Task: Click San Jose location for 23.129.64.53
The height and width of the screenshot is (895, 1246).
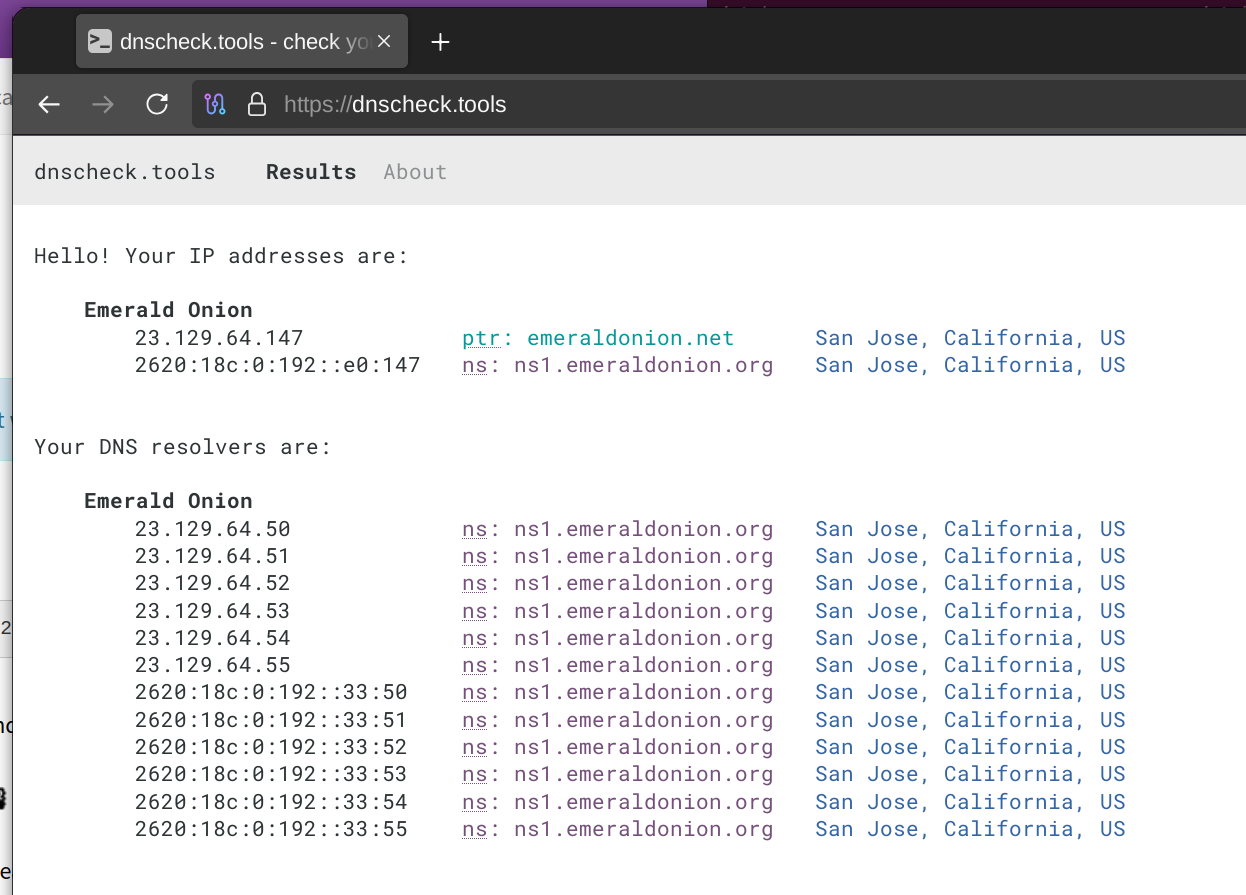Action: click(x=970, y=611)
